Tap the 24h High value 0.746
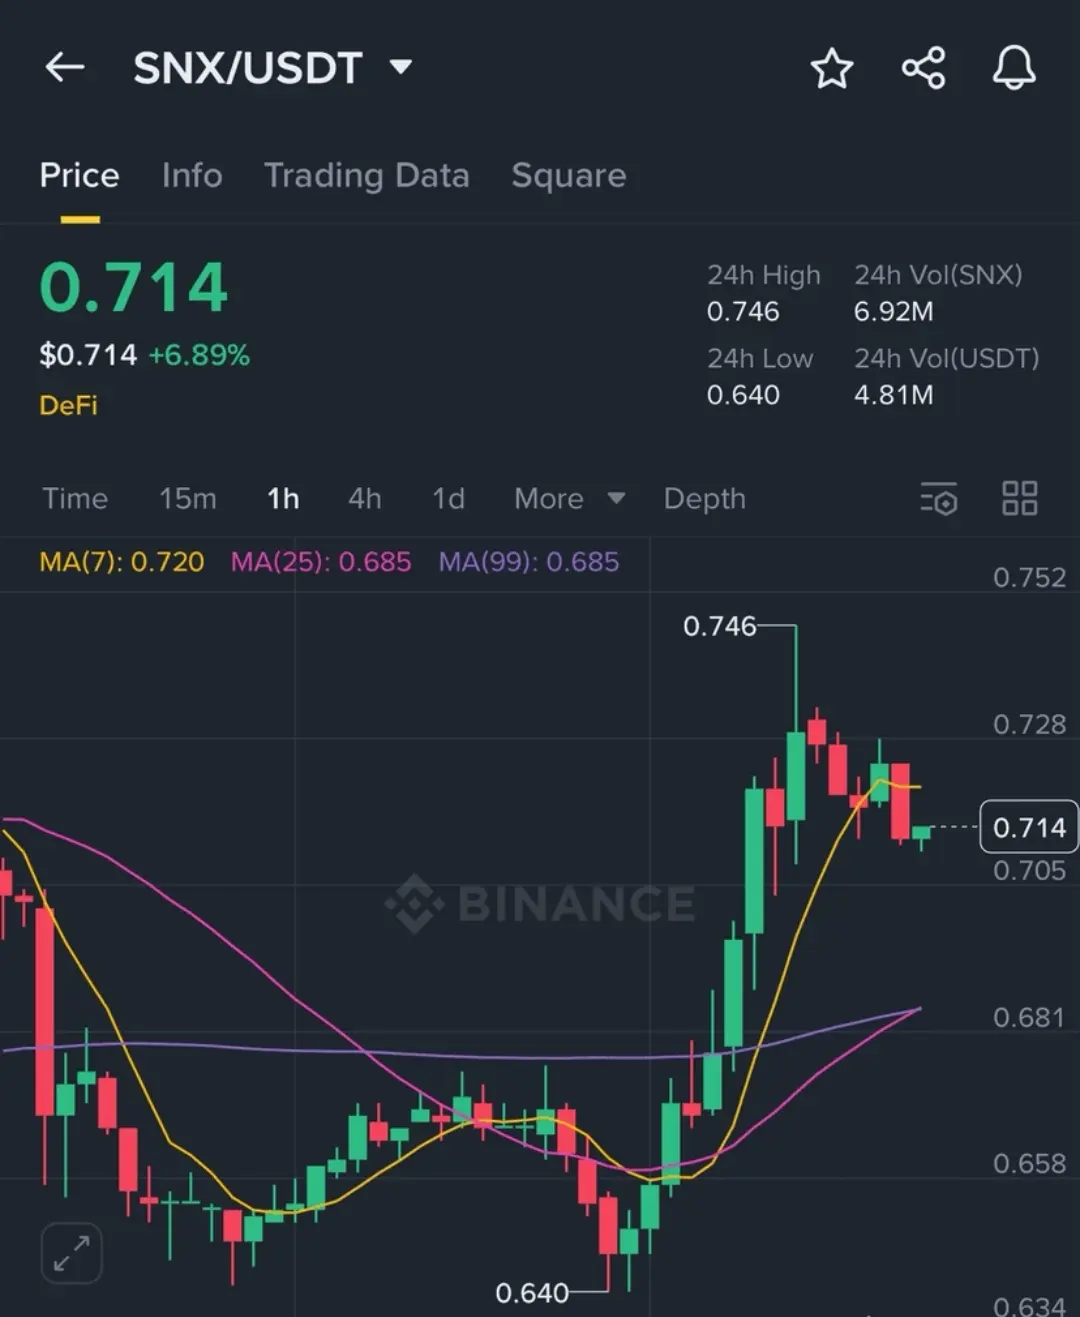 (743, 311)
